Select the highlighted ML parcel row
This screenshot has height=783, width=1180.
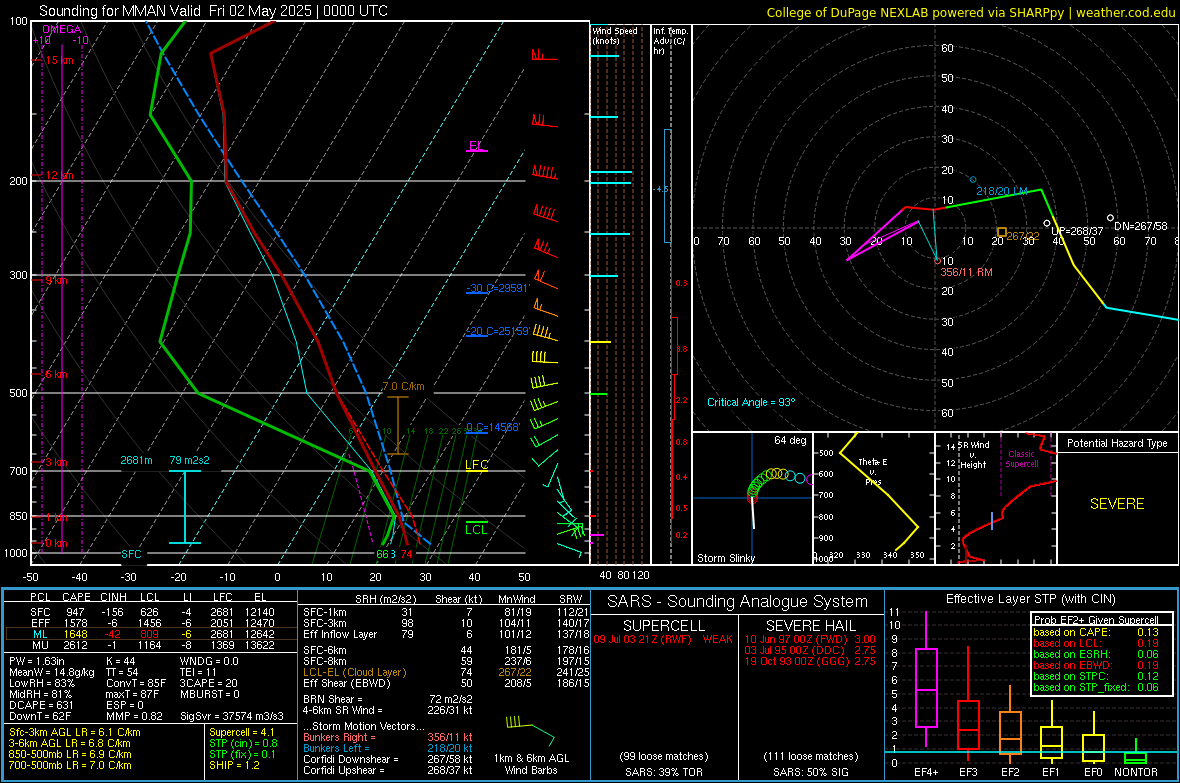(151, 634)
